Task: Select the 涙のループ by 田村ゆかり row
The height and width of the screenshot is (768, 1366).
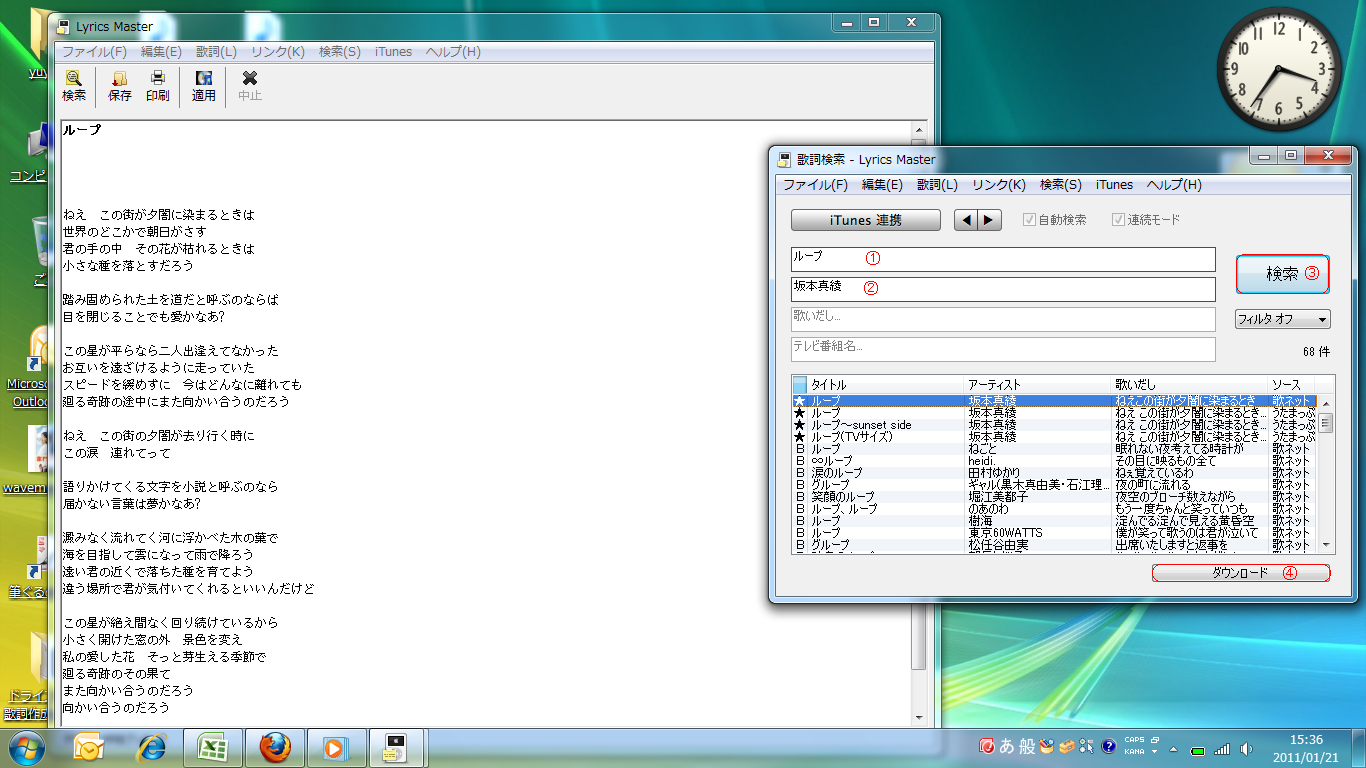Action: pos(1054,473)
